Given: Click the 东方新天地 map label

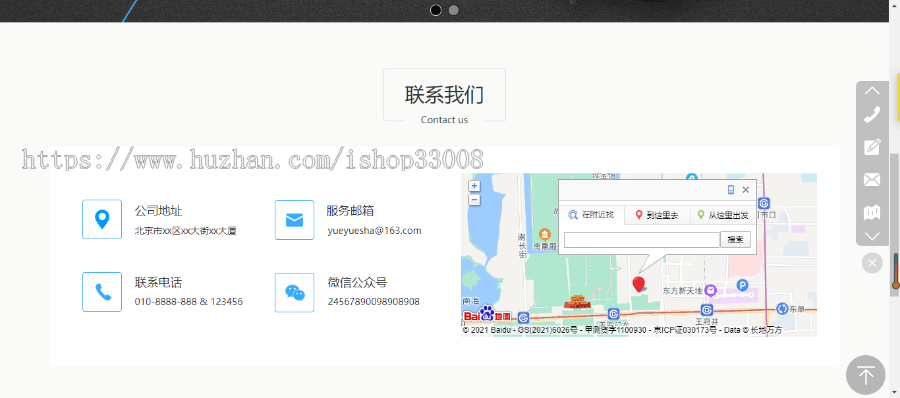Looking at the screenshot, I should click(682, 291).
